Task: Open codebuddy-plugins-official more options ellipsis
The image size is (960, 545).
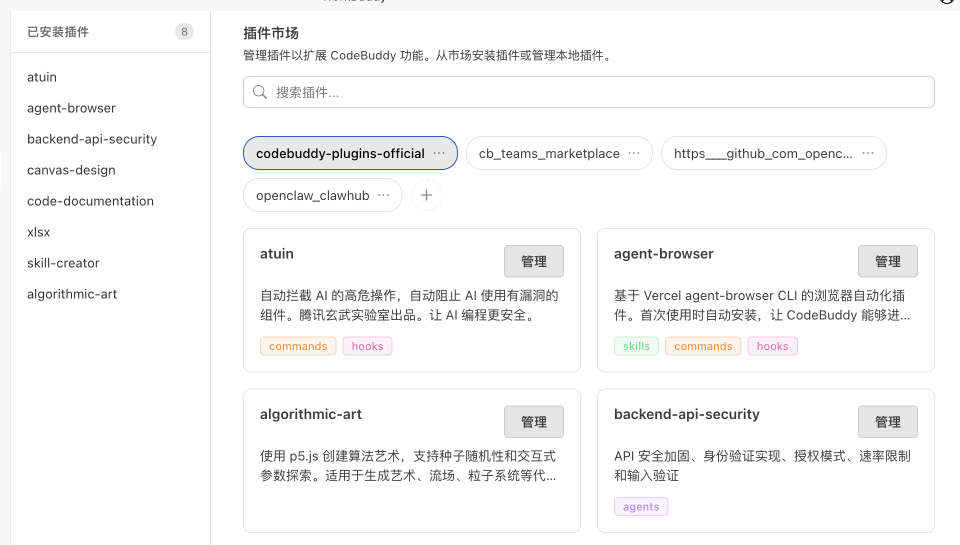Action: click(439, 153)
